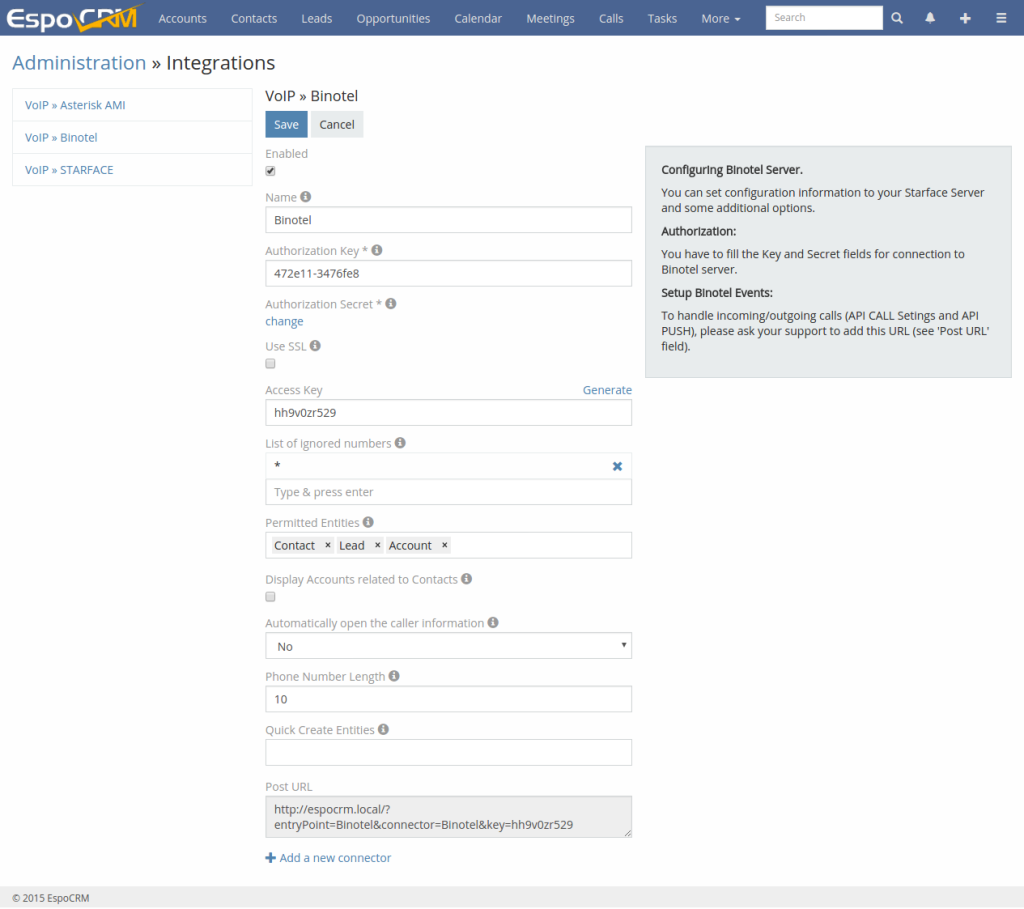Open the Meetings tab
Image resolution: width=1024 pixels, height=909 pixels.
tap(551, 18)
